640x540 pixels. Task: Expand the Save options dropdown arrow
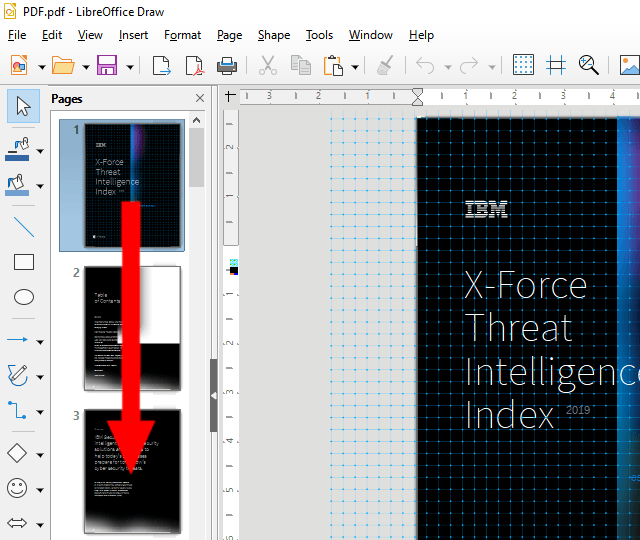tap(130, 67)
